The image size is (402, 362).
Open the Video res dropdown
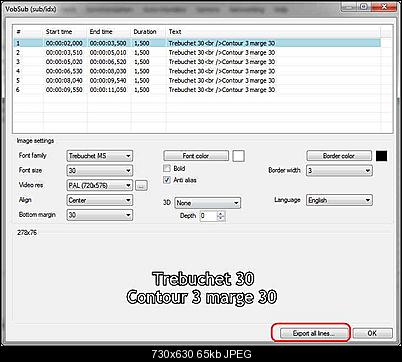point(100,185)
